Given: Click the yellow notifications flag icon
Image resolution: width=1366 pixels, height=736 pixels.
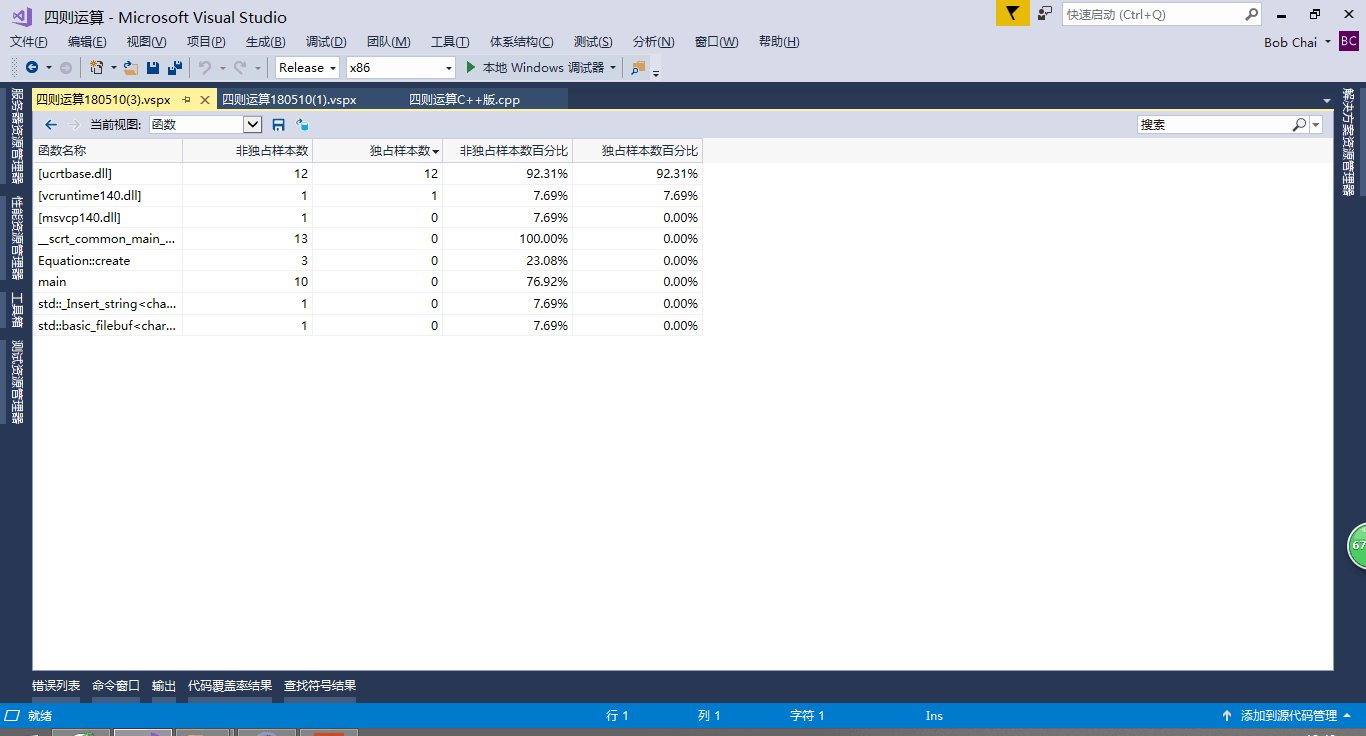Looking at the screenshot, I should (x=1012, y=14).
